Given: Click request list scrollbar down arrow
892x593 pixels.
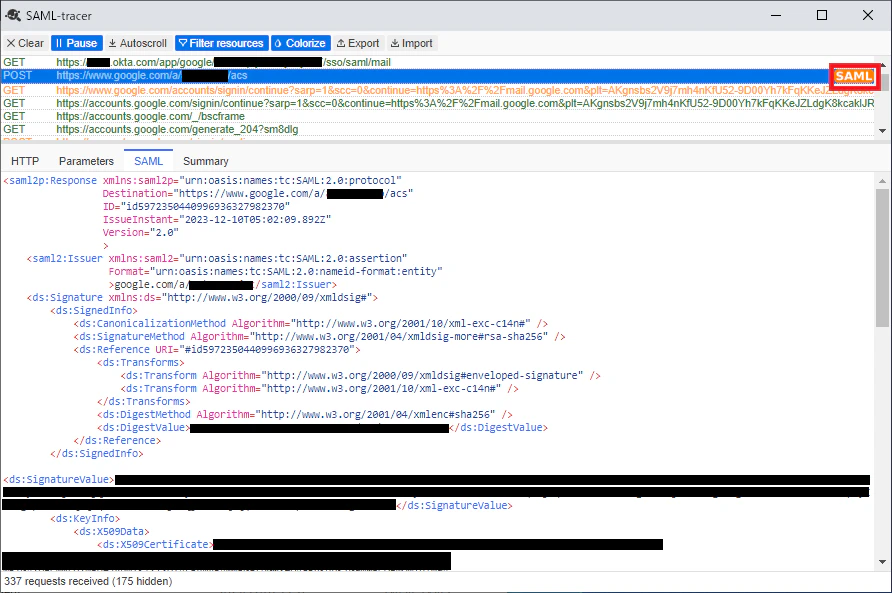Looking at the screenshot, I should [882, 131].
